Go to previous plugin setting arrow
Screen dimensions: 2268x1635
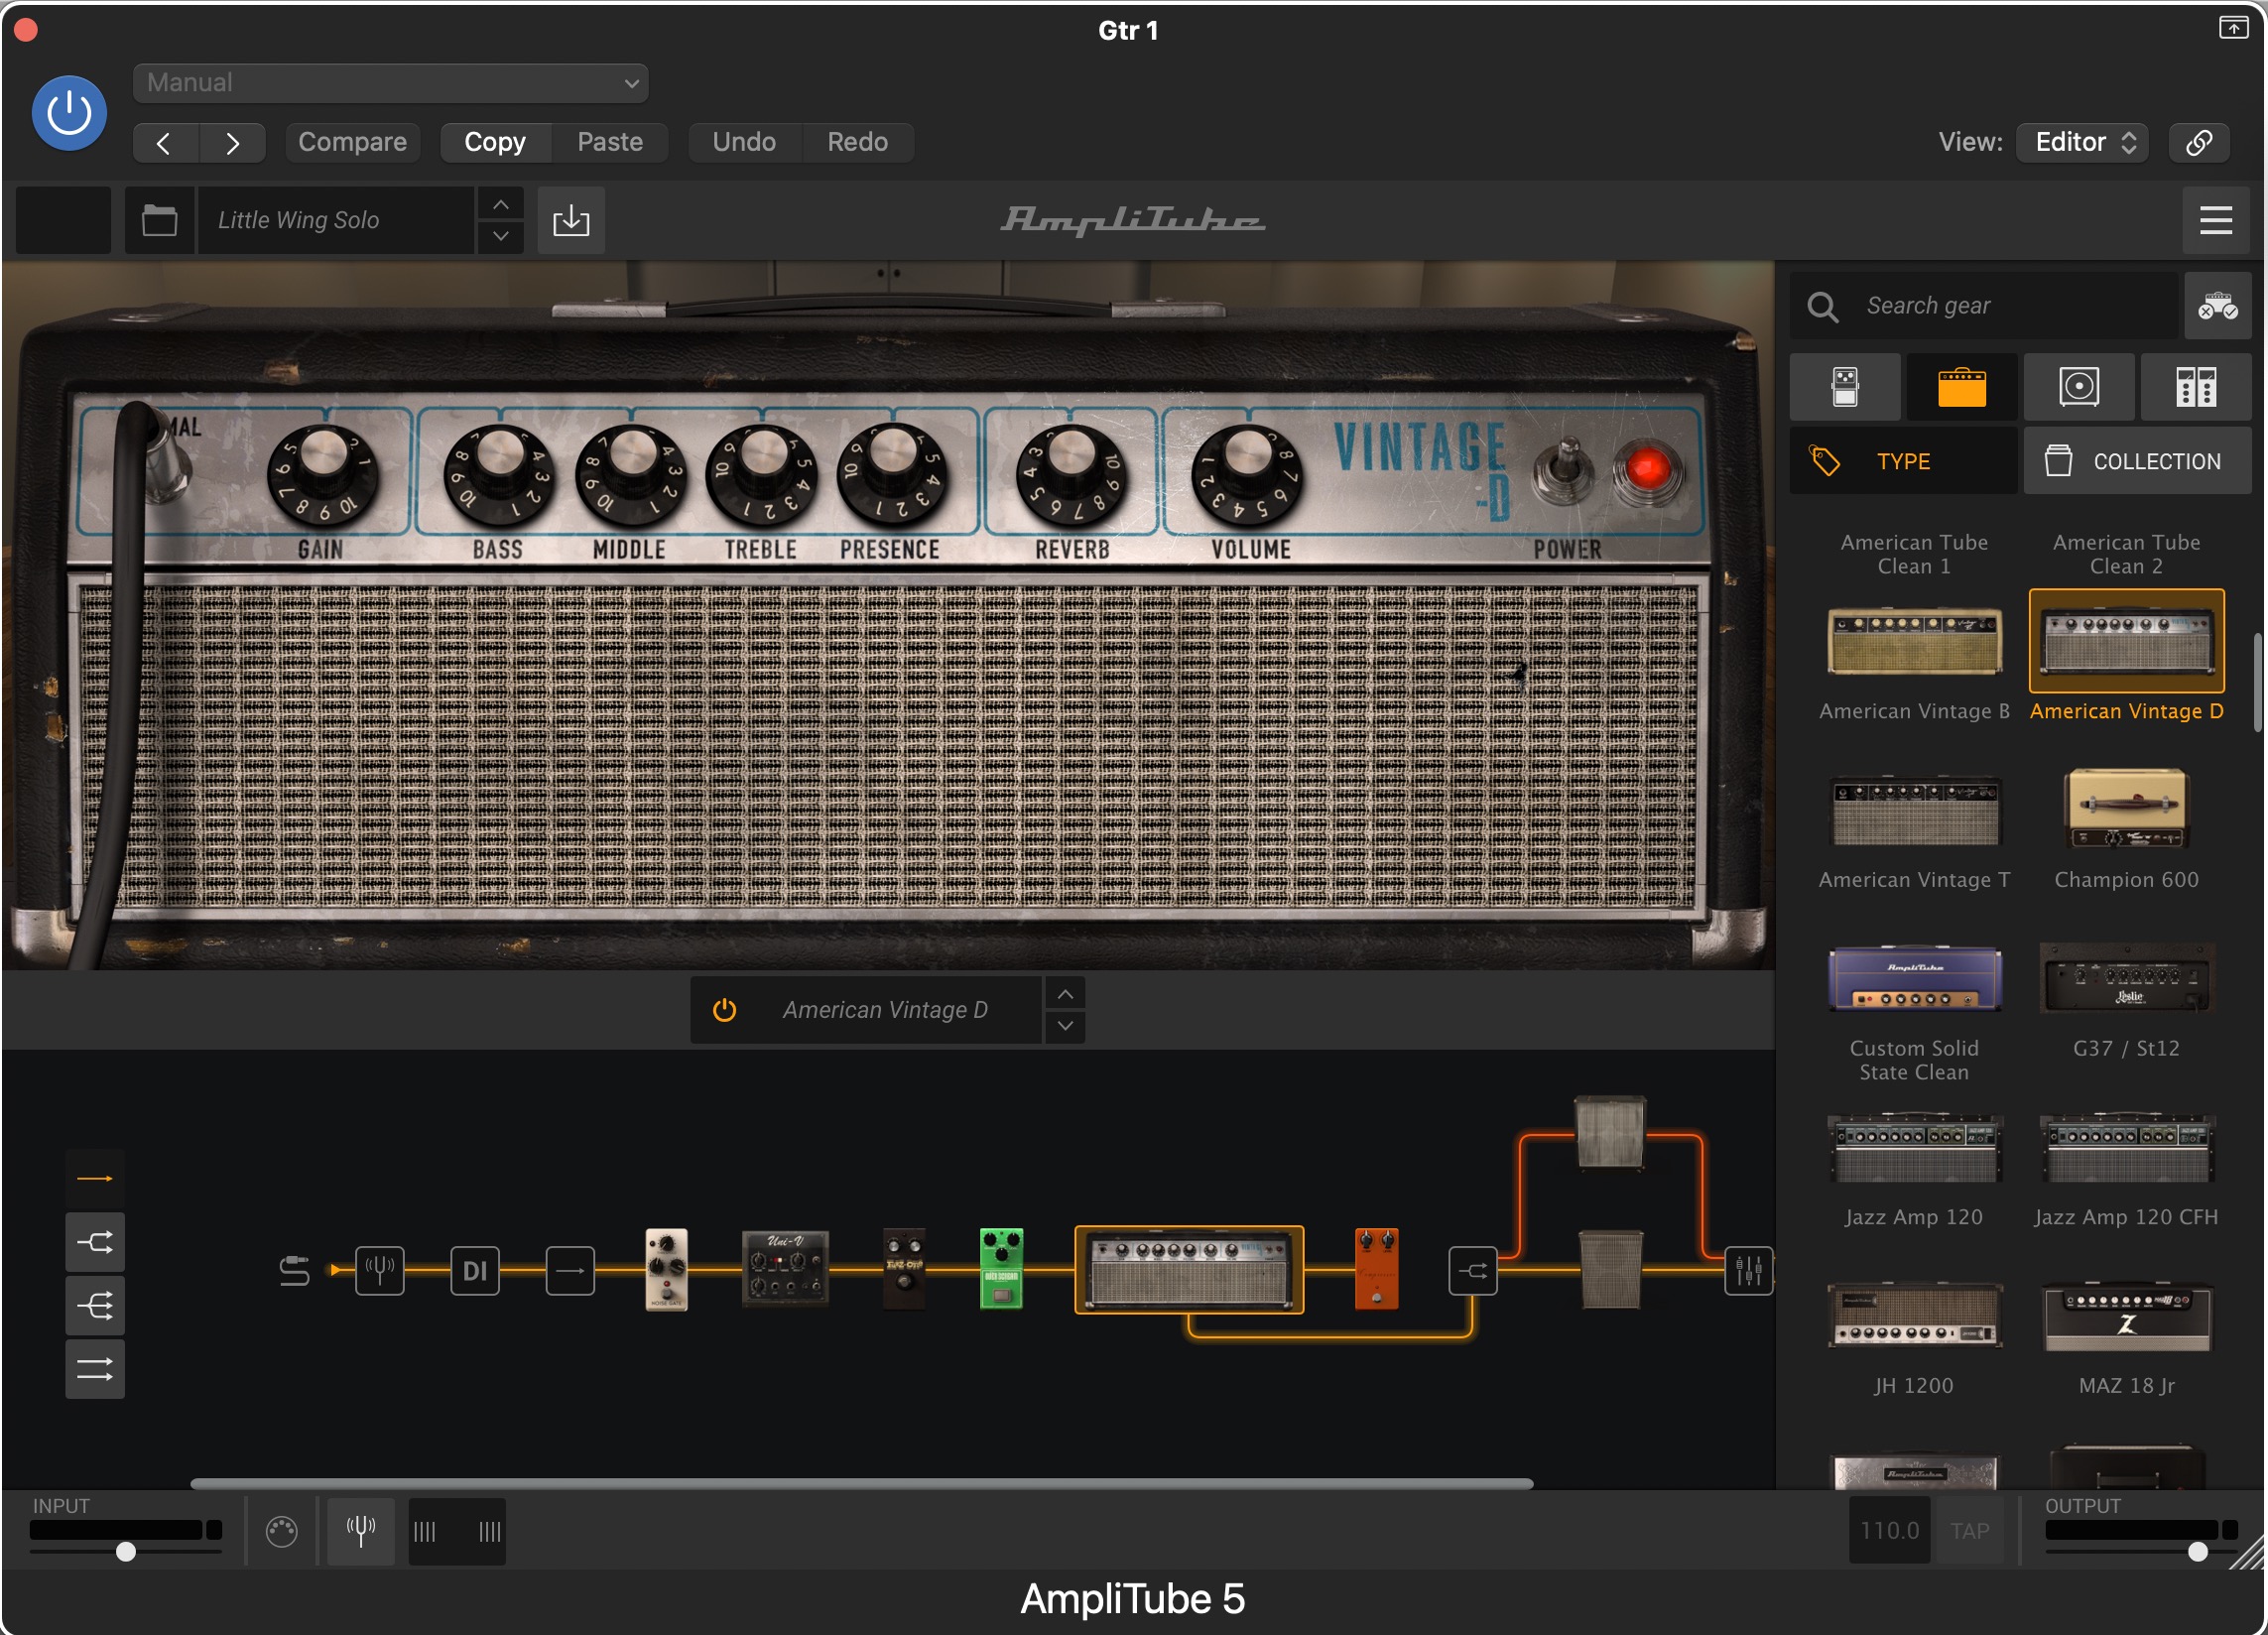point(165,143)
